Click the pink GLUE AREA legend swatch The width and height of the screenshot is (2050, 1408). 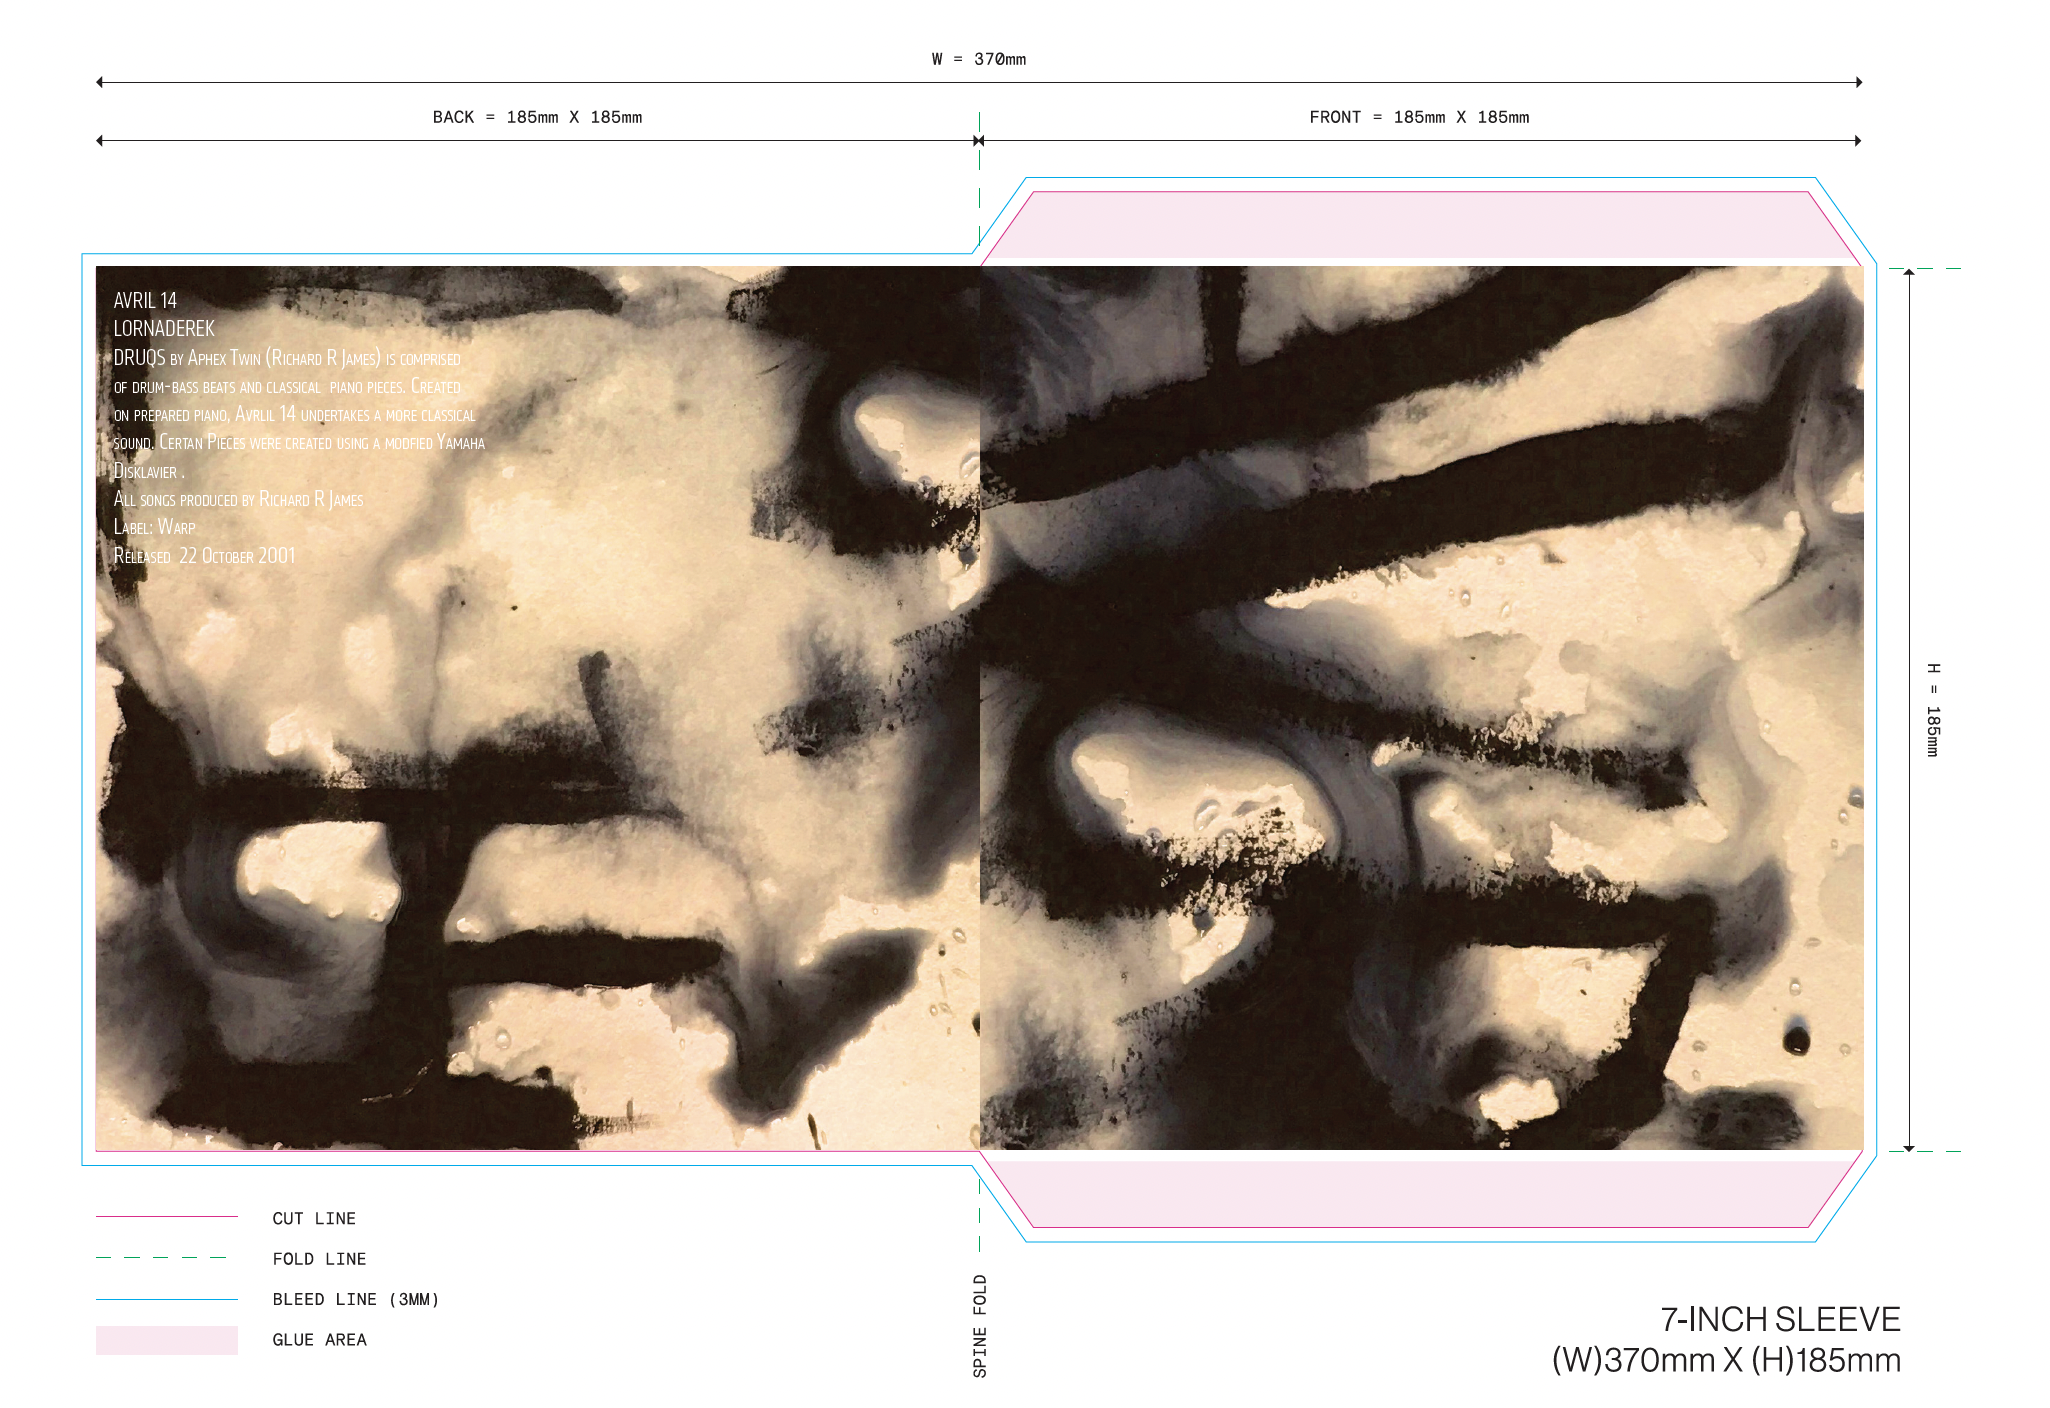[x=166, y=1340]
